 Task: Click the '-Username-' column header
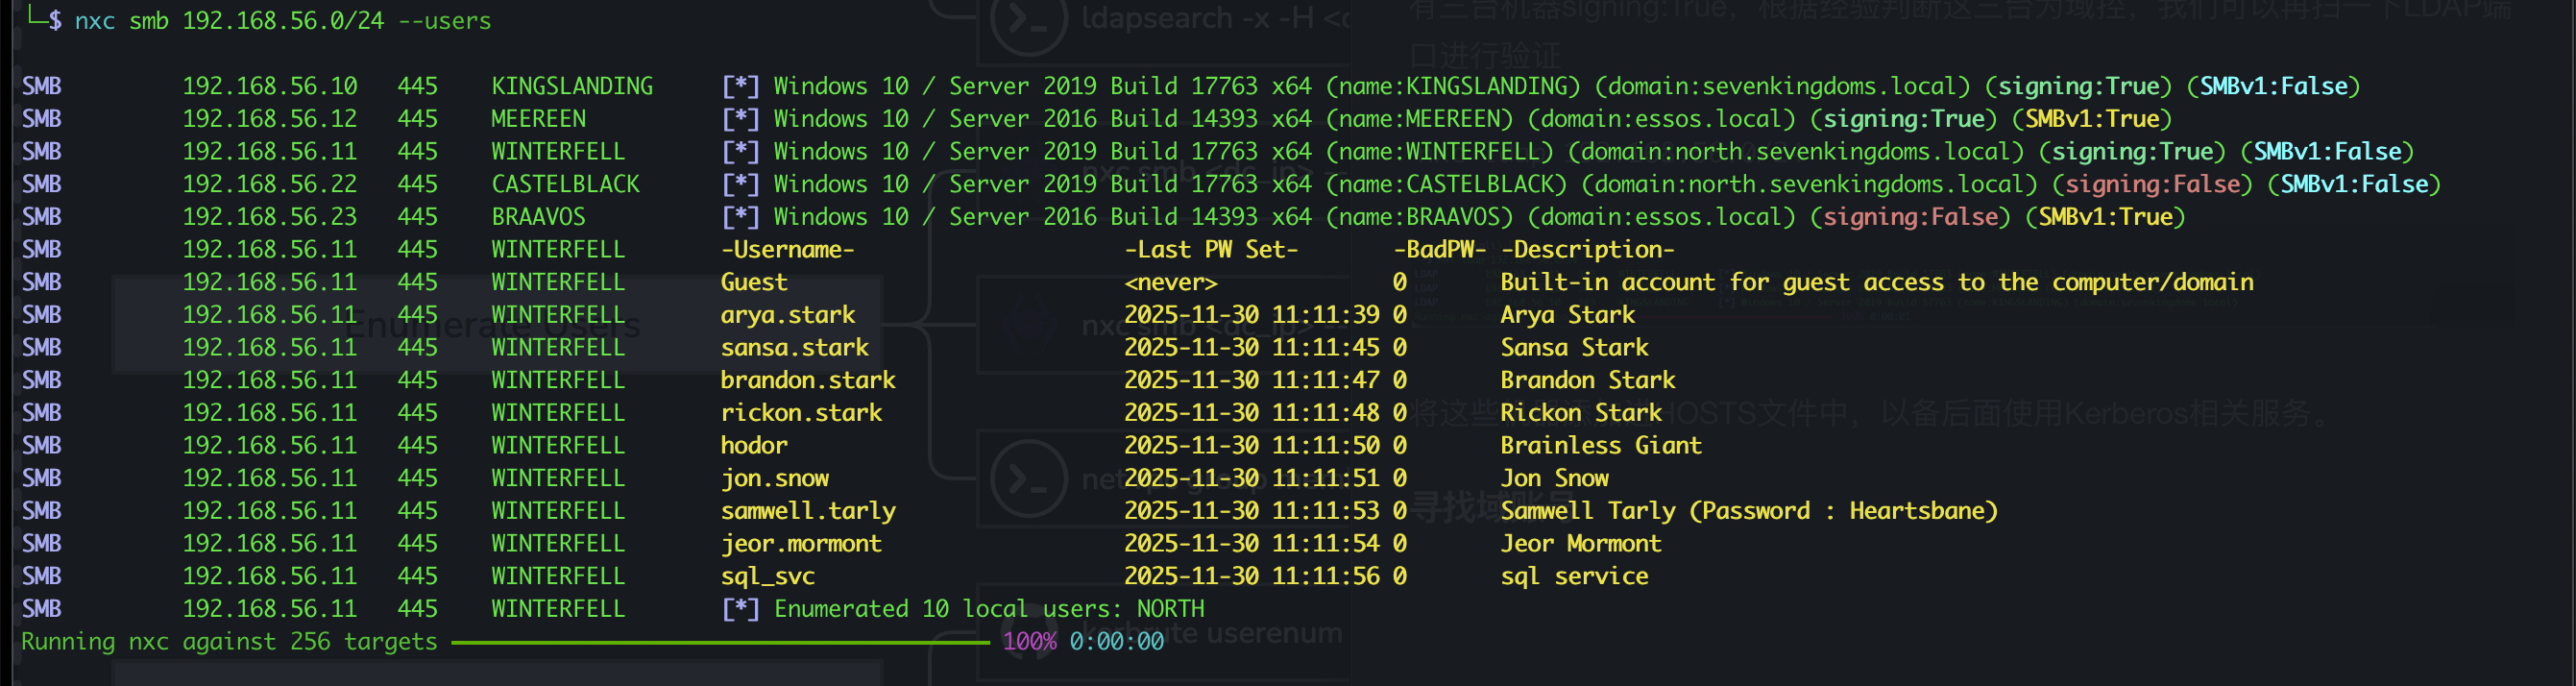pos(788,250)
